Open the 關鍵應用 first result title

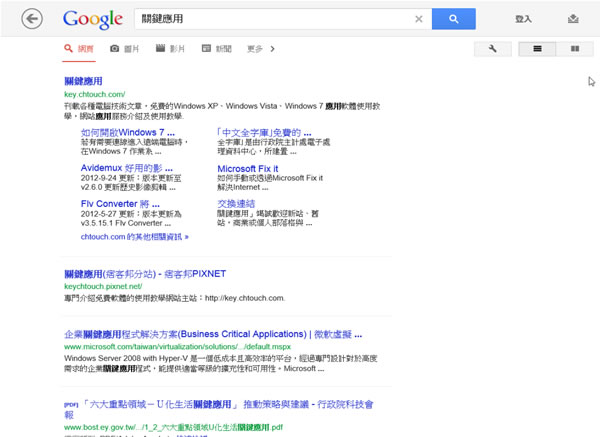click(83, 81)
